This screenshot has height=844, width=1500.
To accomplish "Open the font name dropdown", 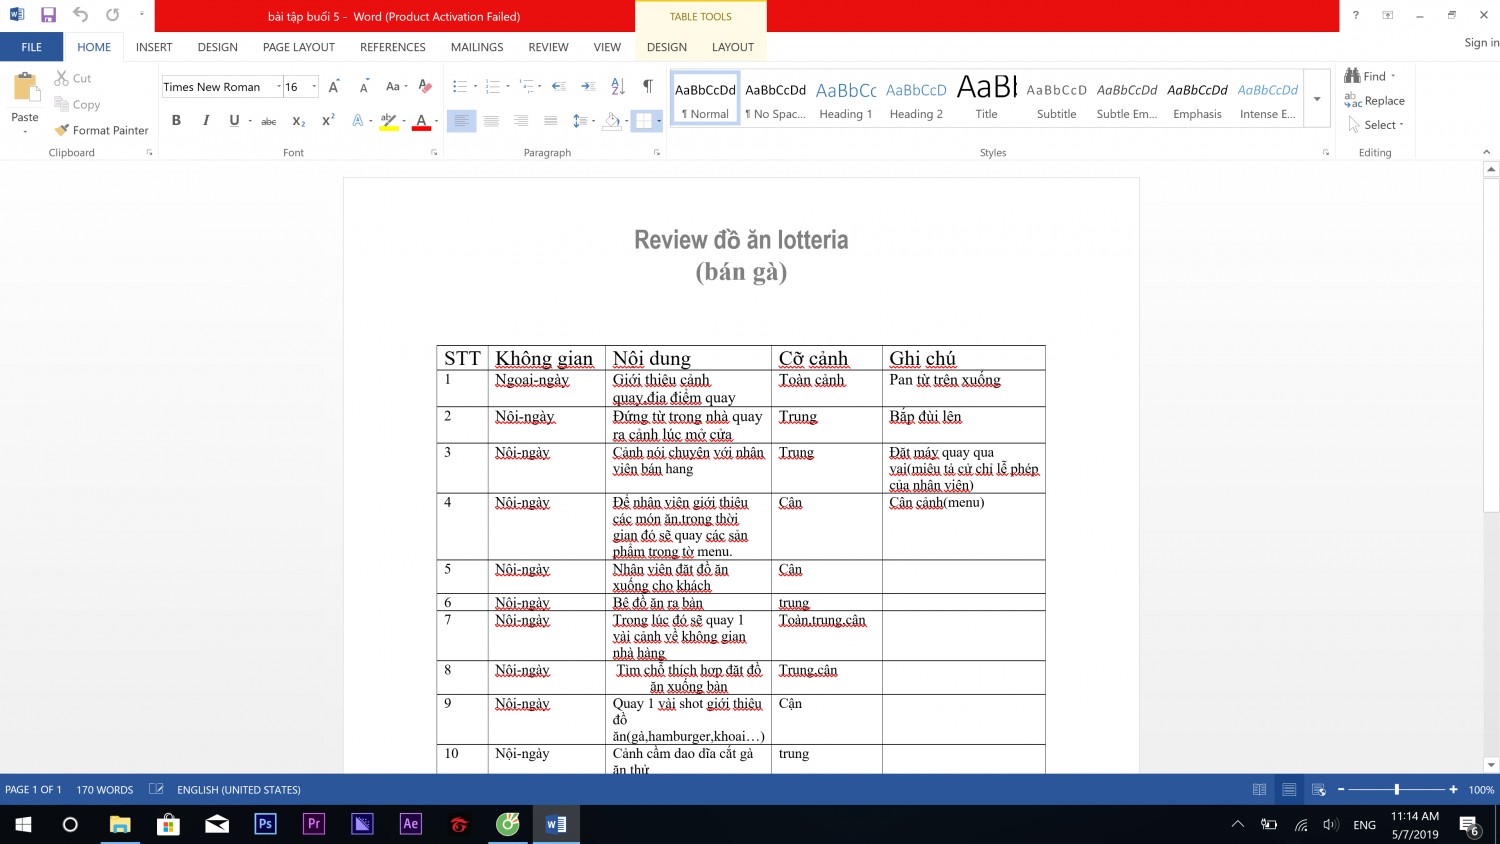I will 279,87.
